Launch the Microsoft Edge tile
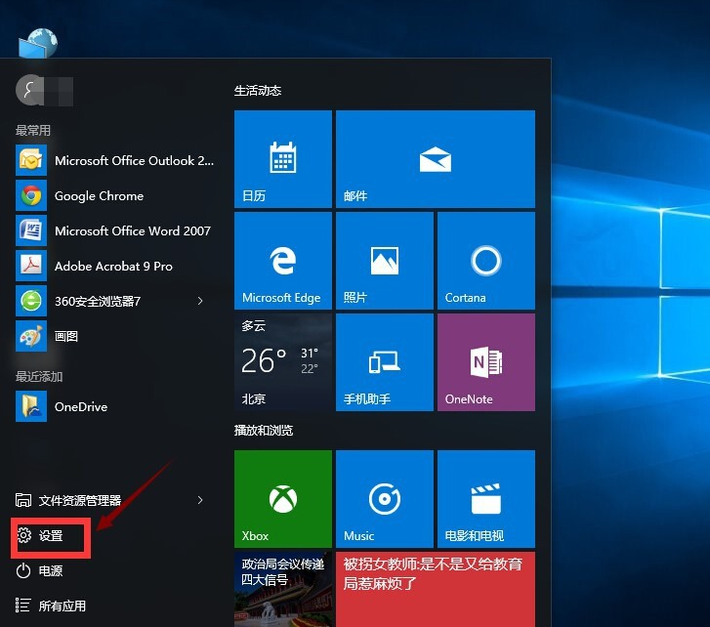The height and width of the screenshot is (627, 710). [x=282, y=260]
